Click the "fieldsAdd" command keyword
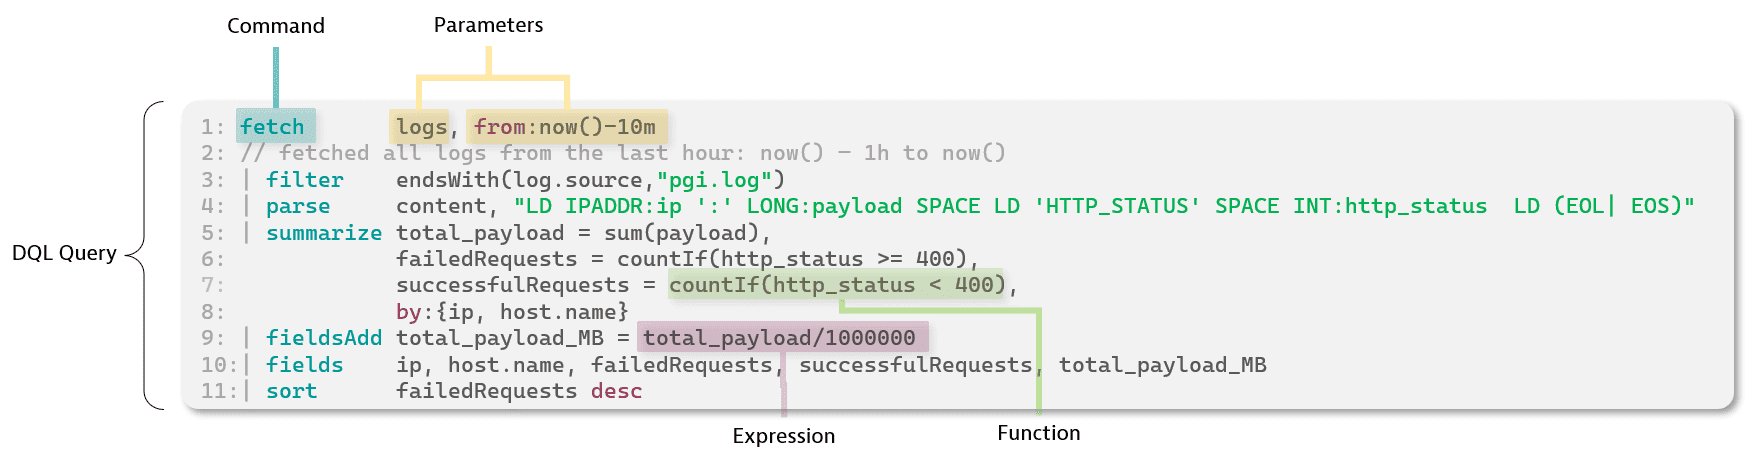Image resolution: width=1763 pixels, height=461 pixels. (324, 338)
